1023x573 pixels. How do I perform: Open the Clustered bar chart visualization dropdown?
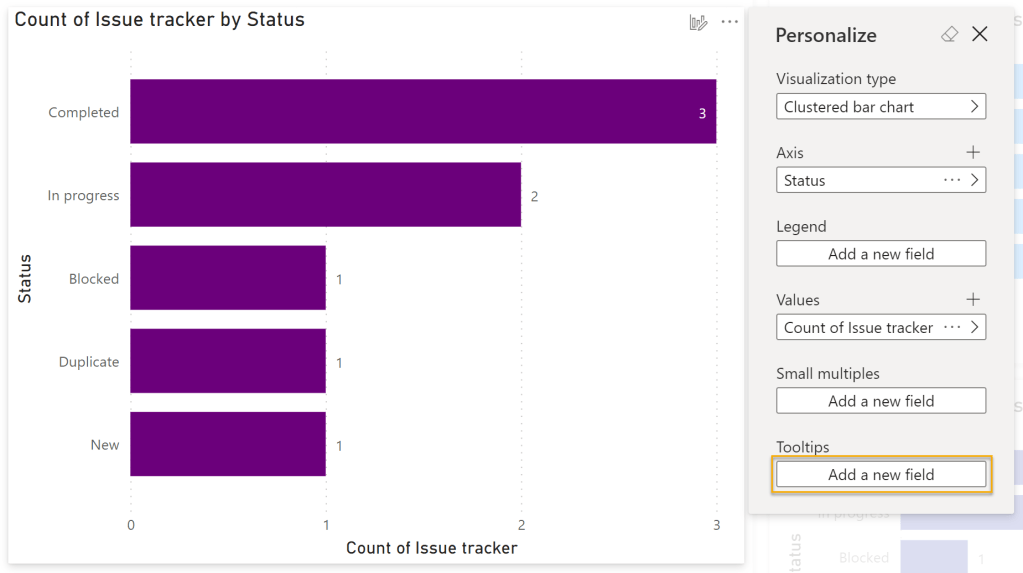point(880,107)
